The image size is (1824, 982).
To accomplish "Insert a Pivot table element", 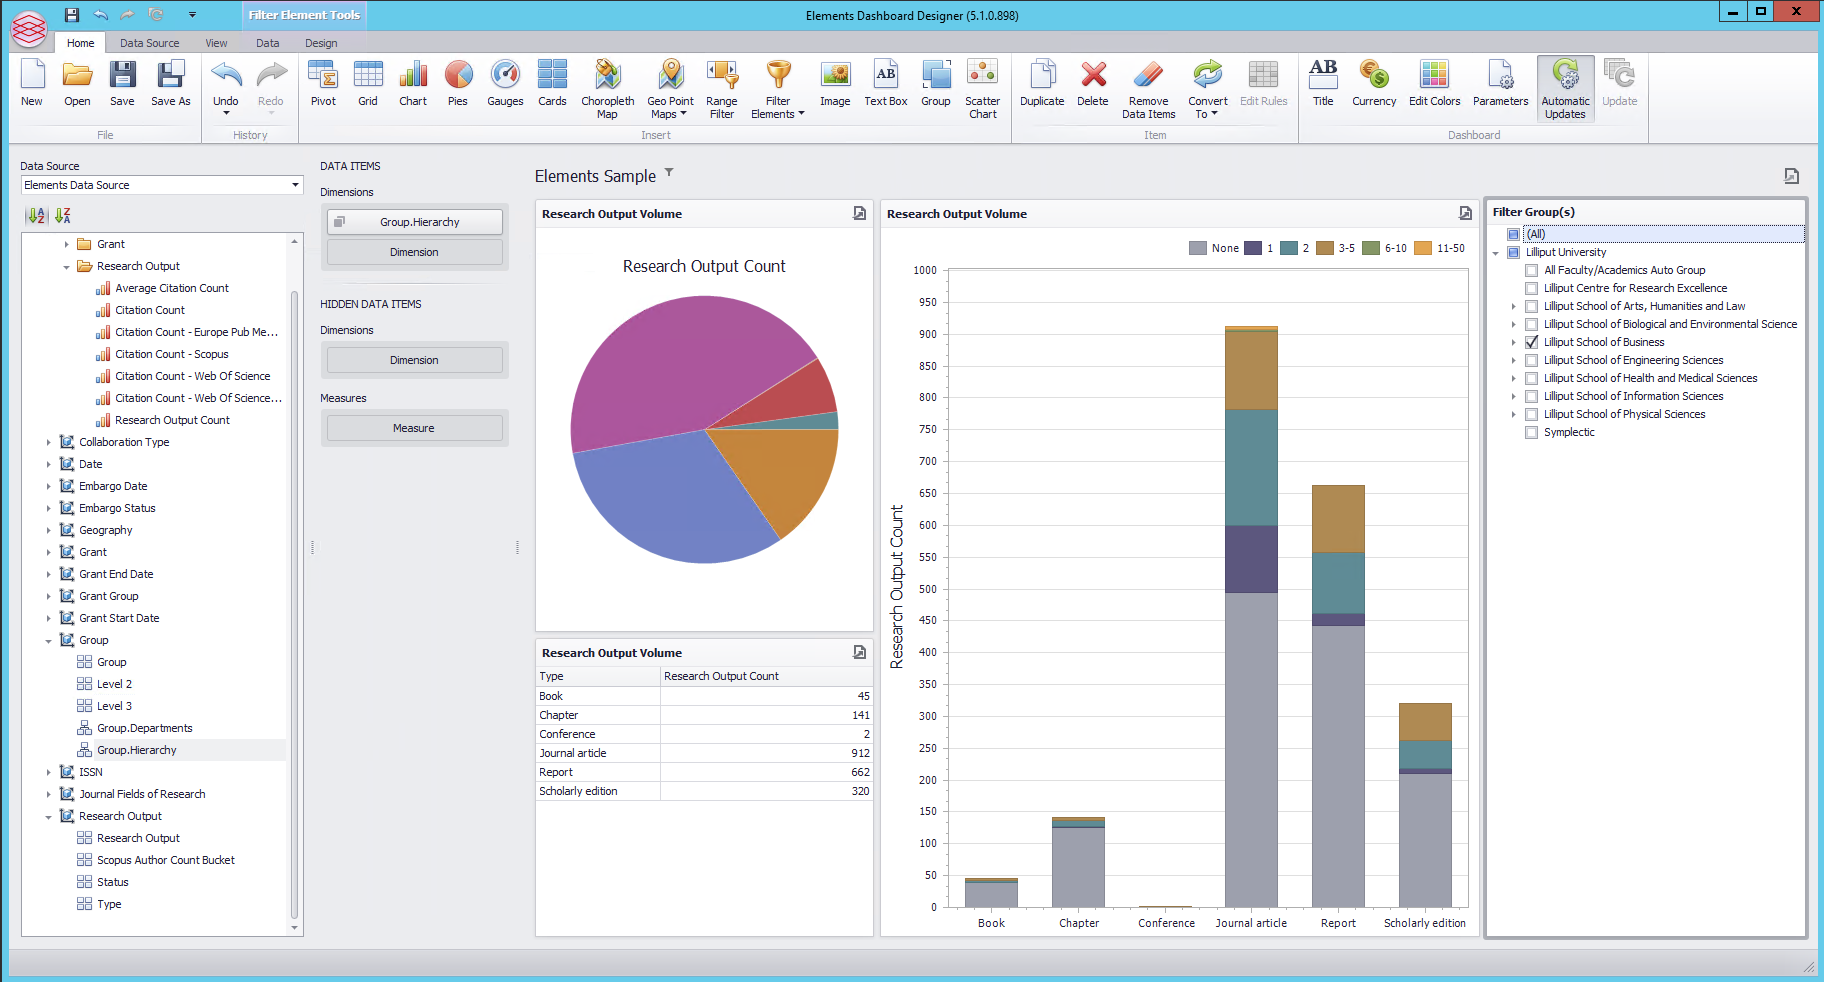I will coord(323,83).
